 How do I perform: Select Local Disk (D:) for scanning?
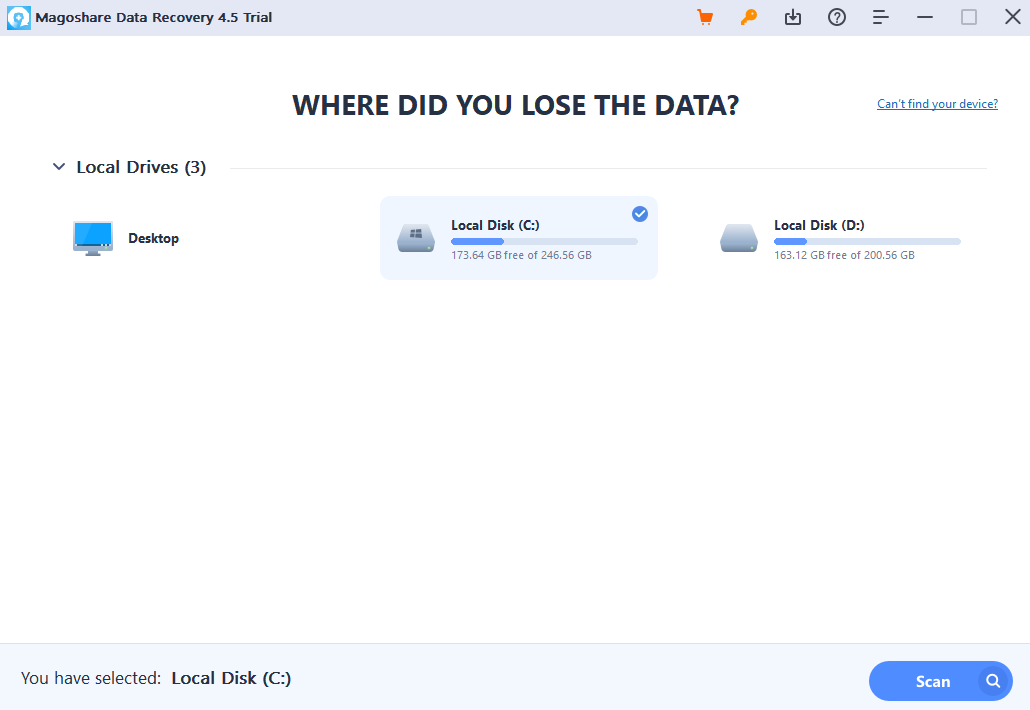tap(841, 238)
